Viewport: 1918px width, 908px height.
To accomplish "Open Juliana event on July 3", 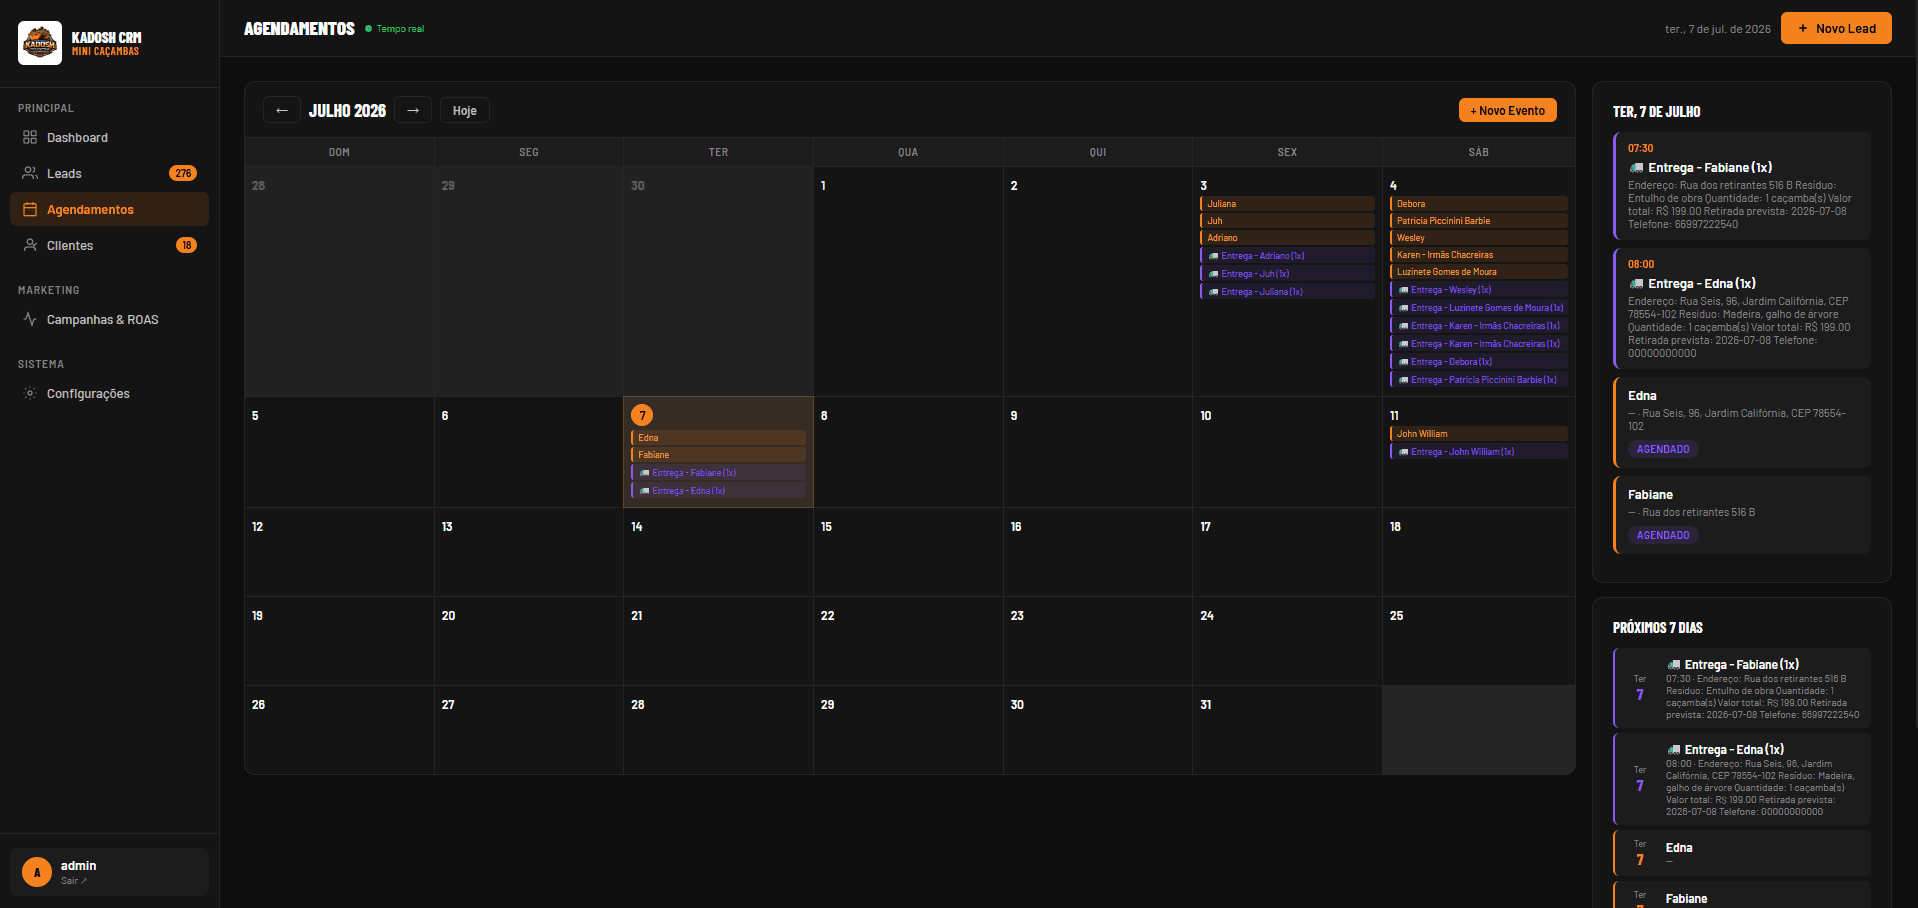I will point(1287,203).
